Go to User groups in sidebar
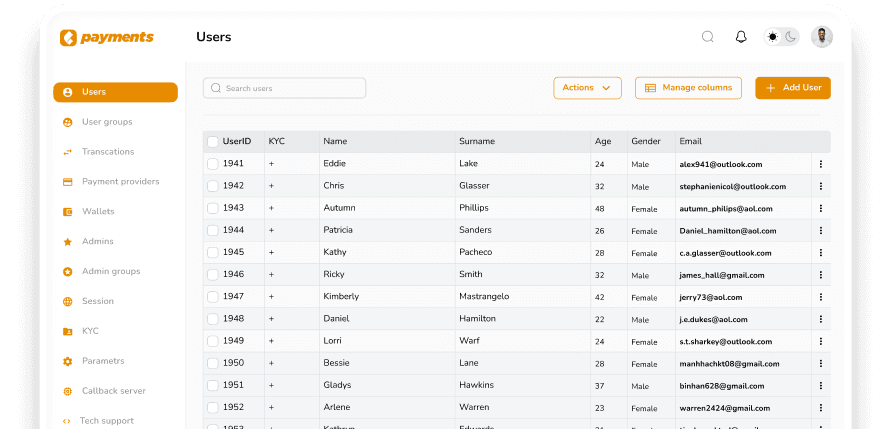Screen dimensions: 893x429 (x=106, y=122)
